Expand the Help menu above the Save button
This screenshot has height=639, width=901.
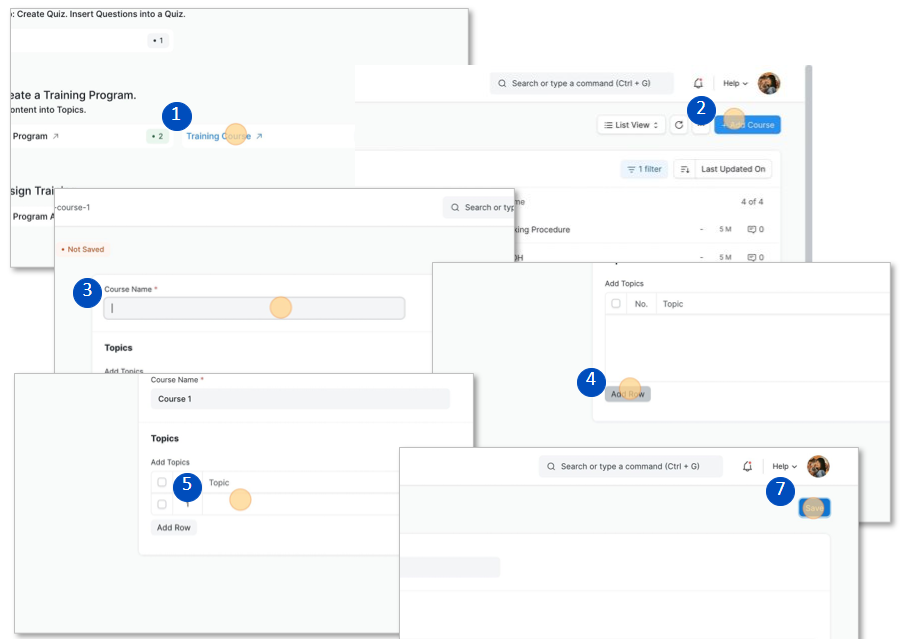[784, 466]
